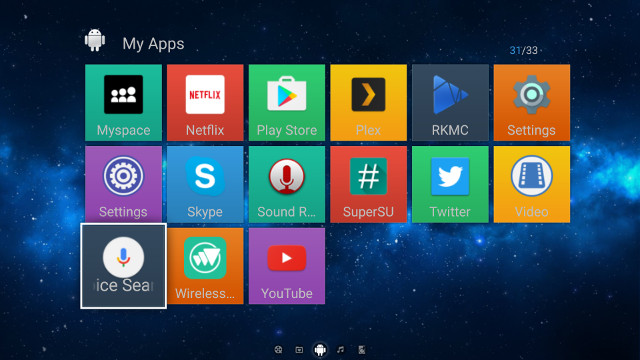This screenshot has width=640, height=360.
Task: Click the My Apps title
Action: [153, 44]
